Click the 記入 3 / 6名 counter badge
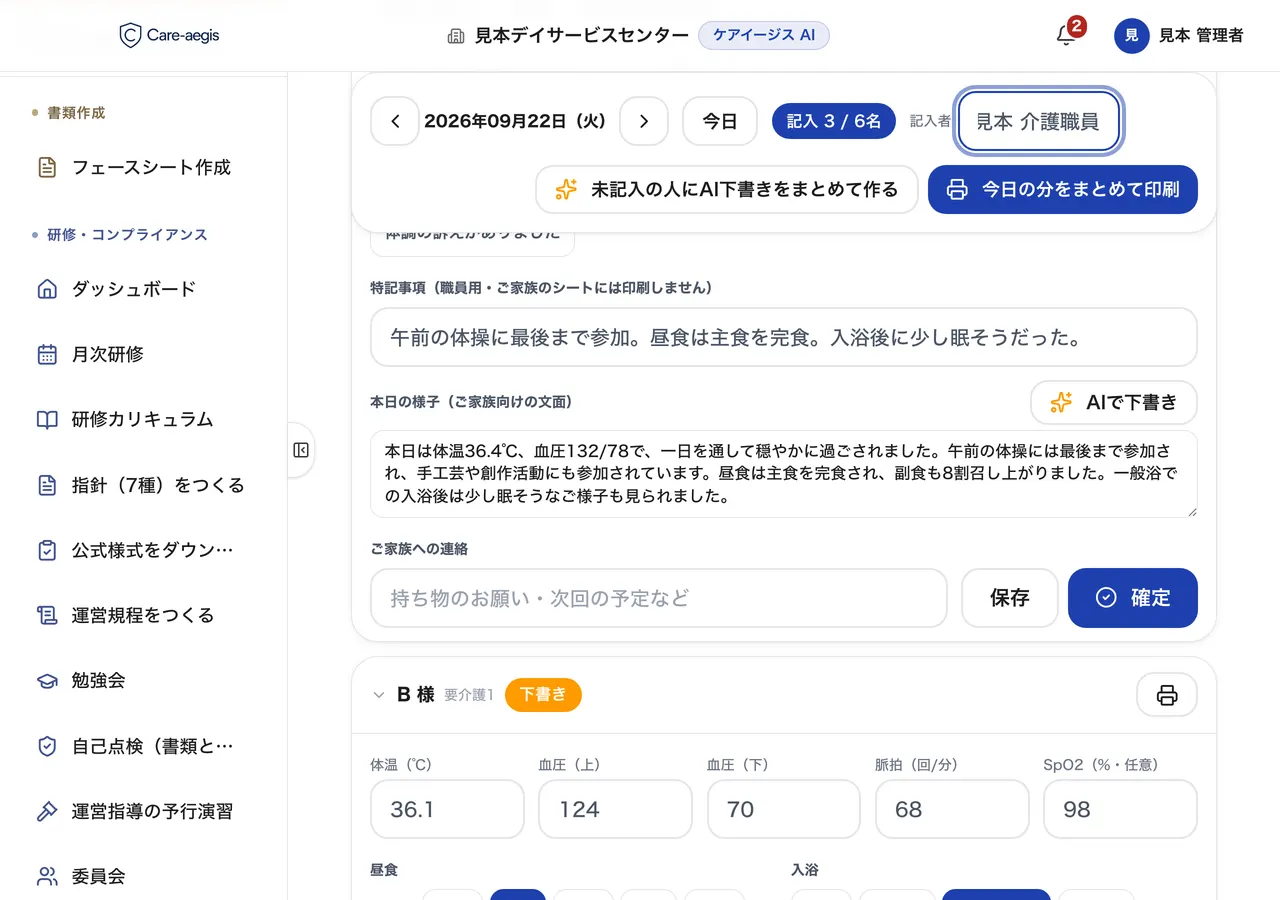 (834, 121)
